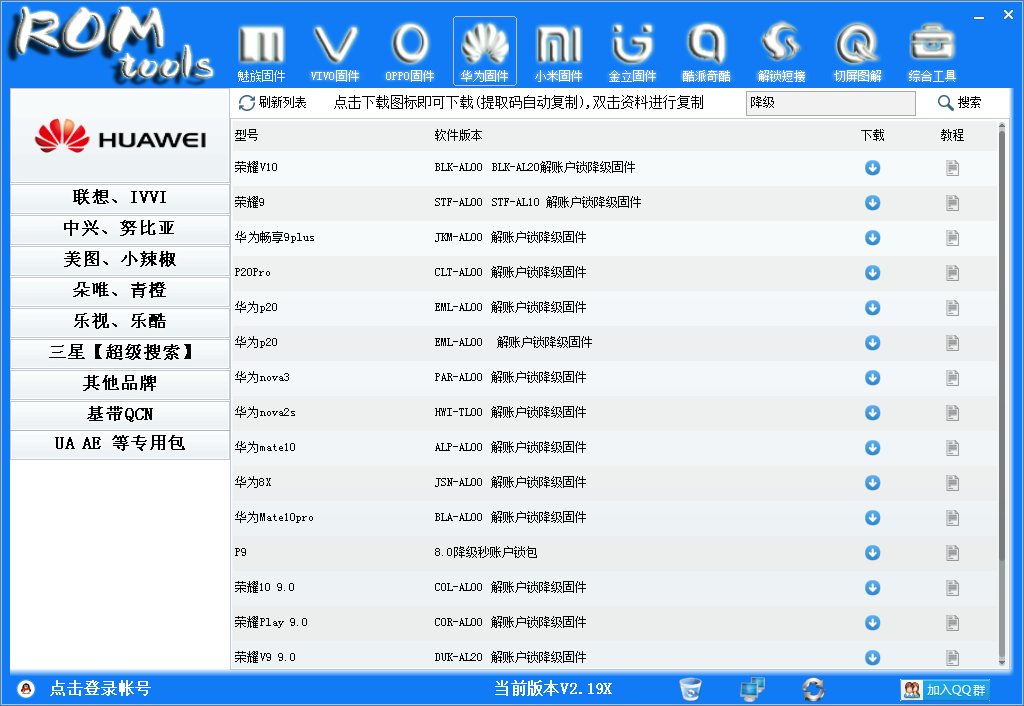Select the 中兴、努比亚 brand button

coord(120,228)
